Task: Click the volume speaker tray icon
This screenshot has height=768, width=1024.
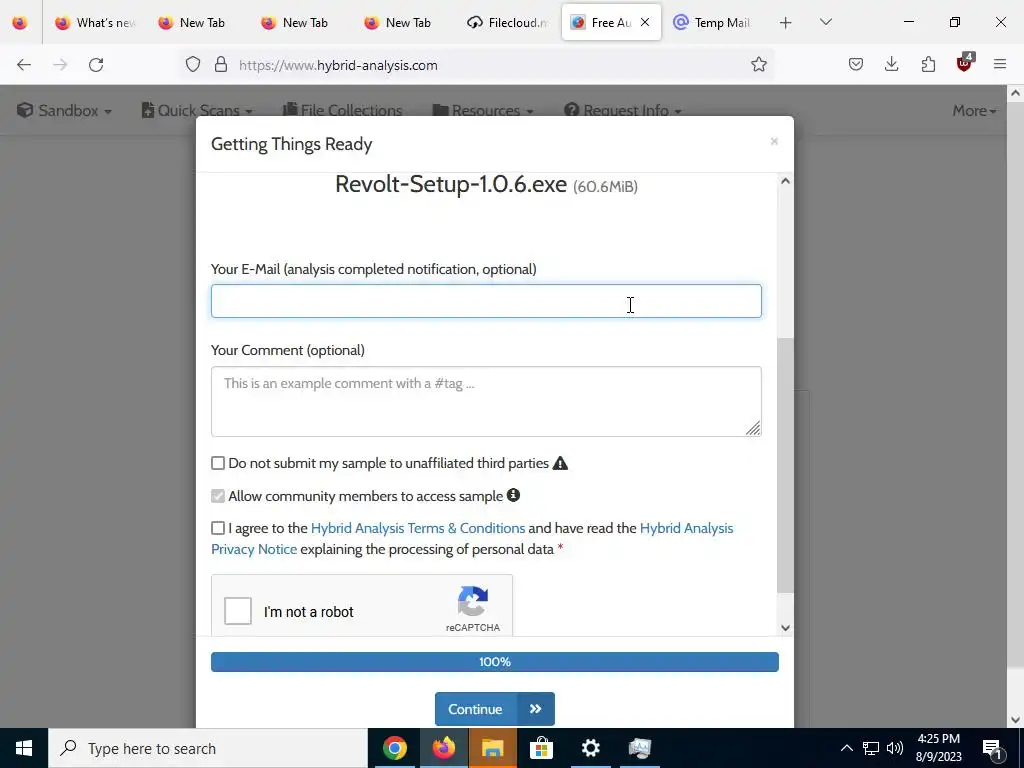Action: pyautogui.click(x=895, y=748)
